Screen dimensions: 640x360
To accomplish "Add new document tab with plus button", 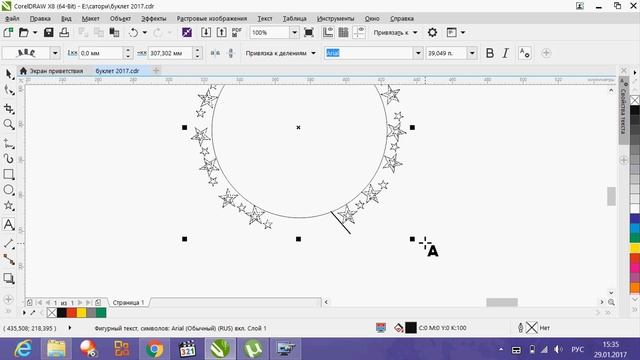I will pyautogui.click(x=156, y=71).
